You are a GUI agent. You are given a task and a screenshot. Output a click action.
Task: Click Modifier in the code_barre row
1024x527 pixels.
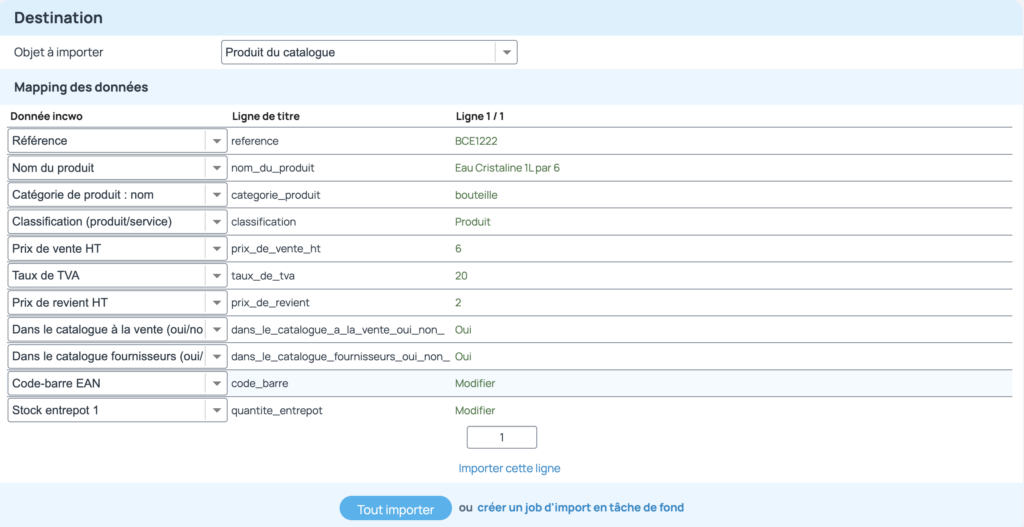[x=475, y=383]
